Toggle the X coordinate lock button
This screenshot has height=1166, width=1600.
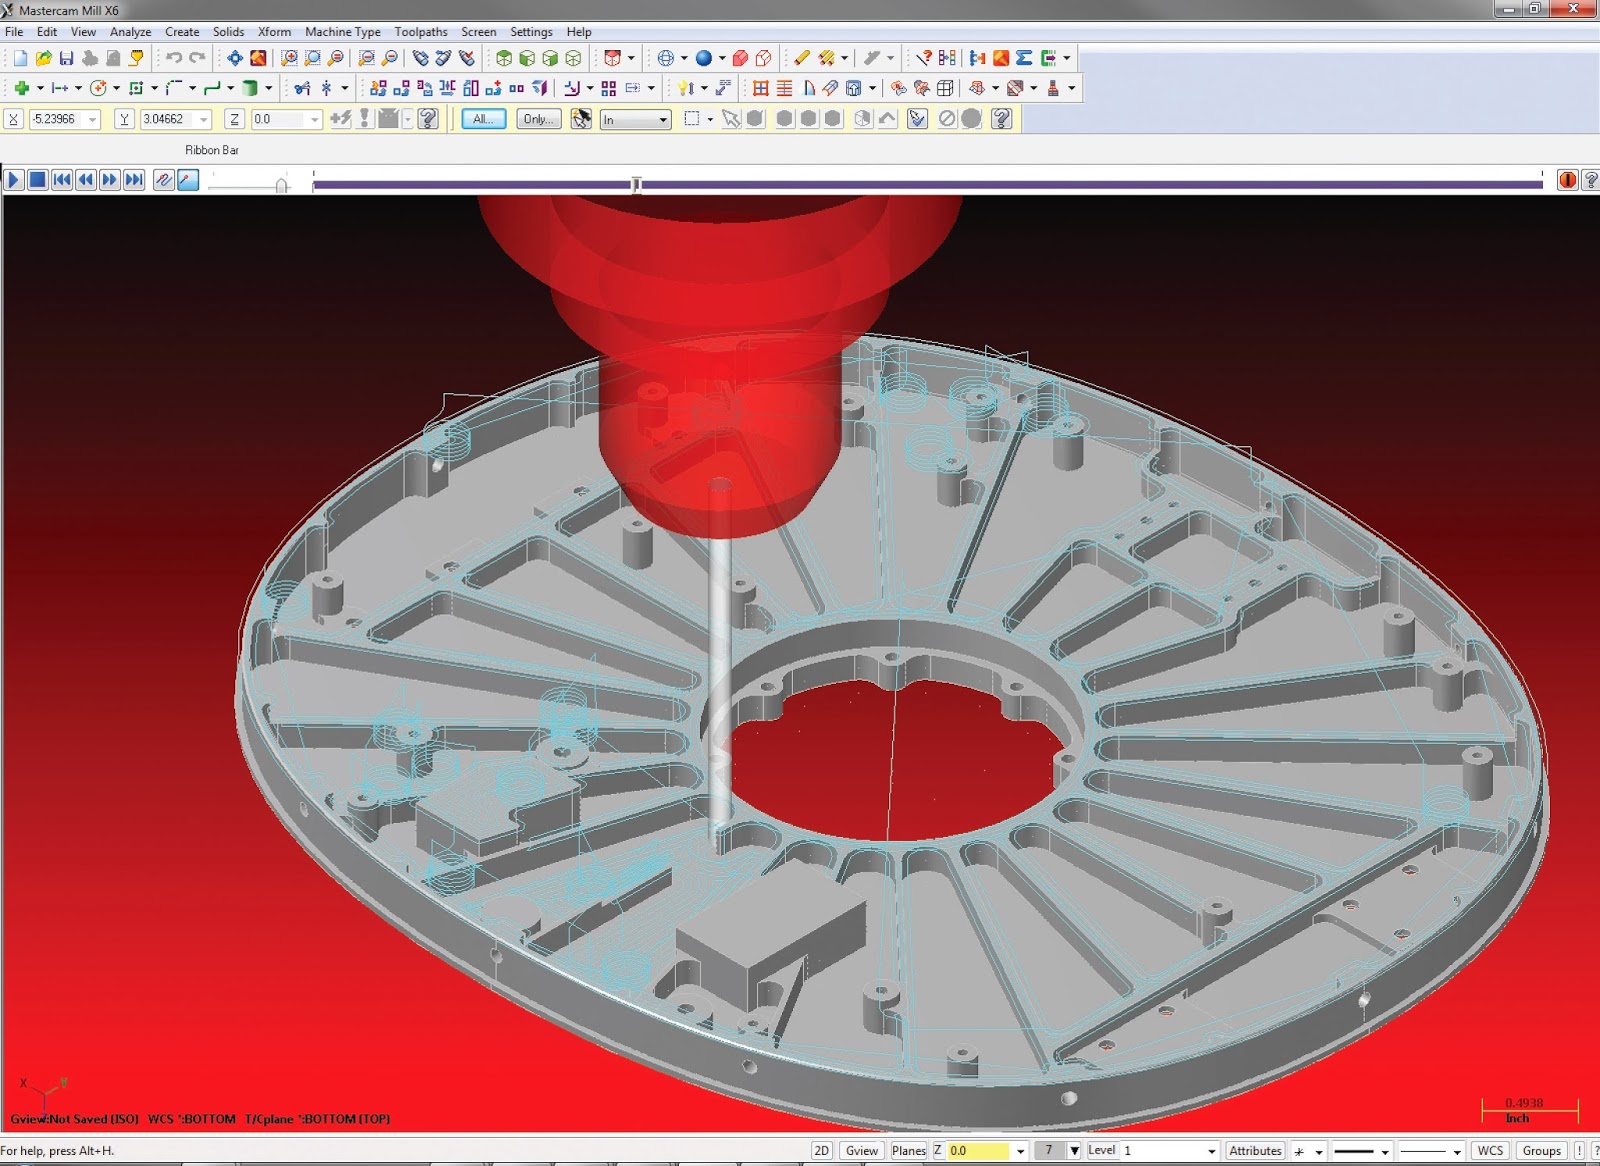click(x=13, y=119)
